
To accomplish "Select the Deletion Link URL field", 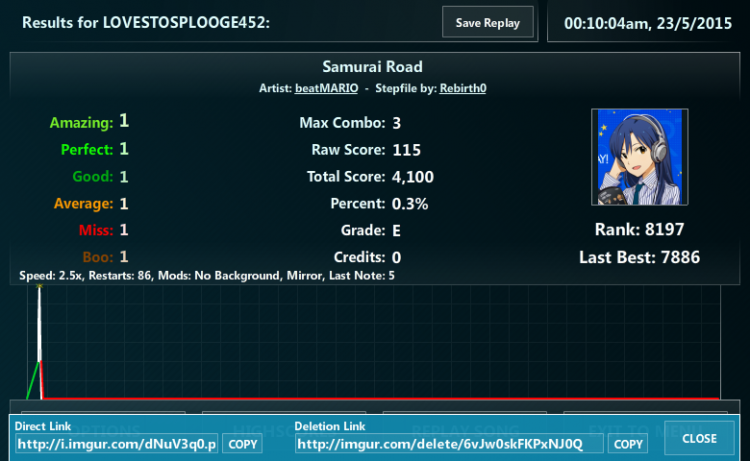I will [449, 444].
